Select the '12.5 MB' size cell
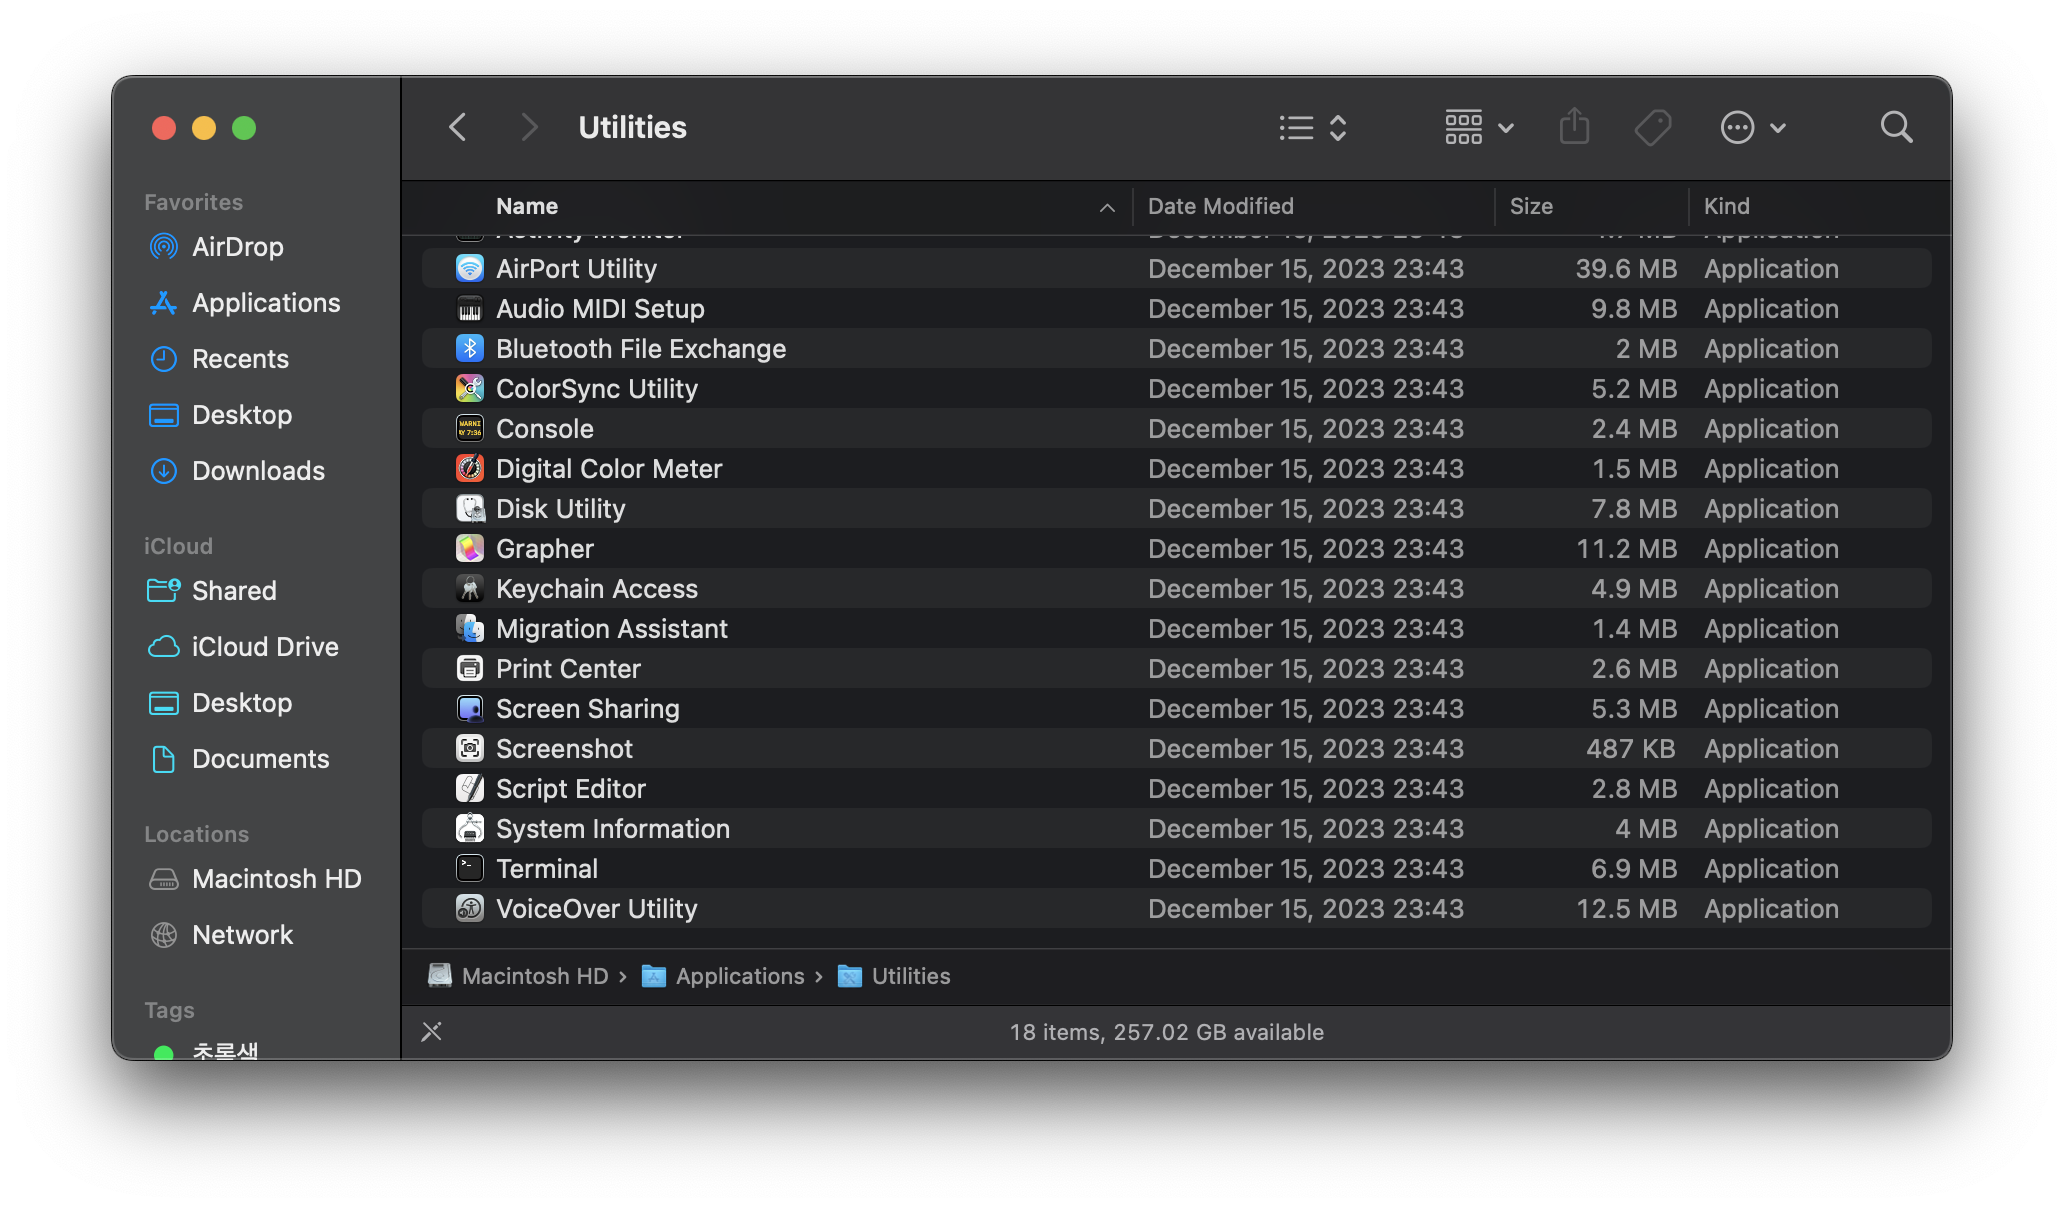 coord(1626,908)
